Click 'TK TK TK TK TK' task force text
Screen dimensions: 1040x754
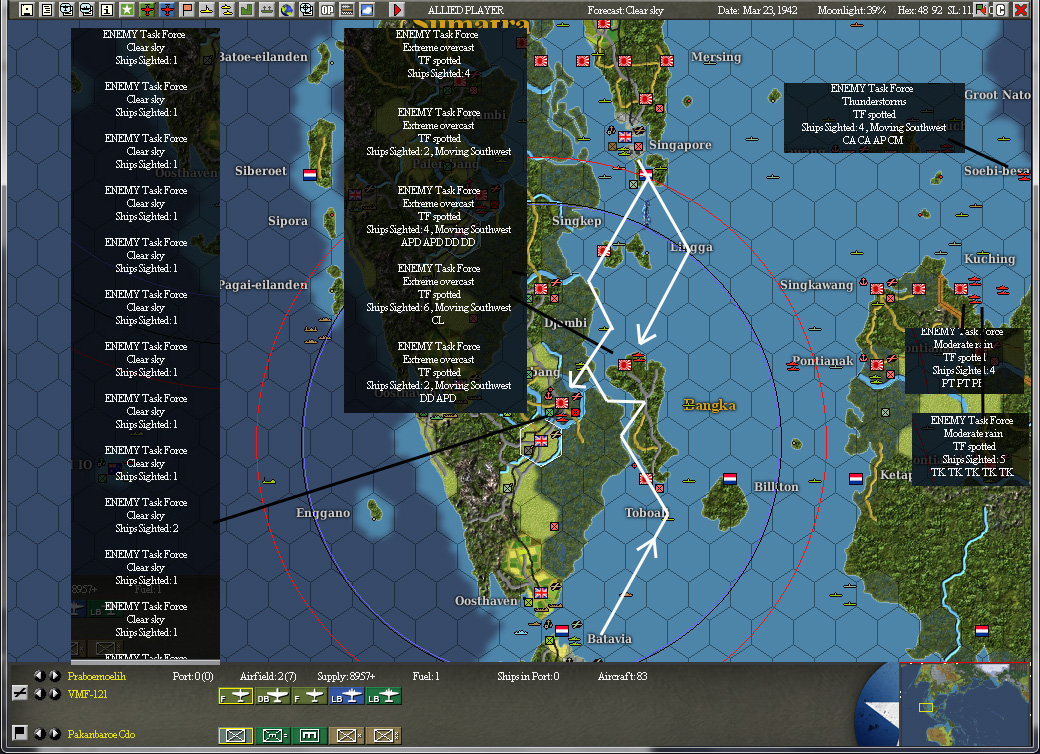pos(972,472)
